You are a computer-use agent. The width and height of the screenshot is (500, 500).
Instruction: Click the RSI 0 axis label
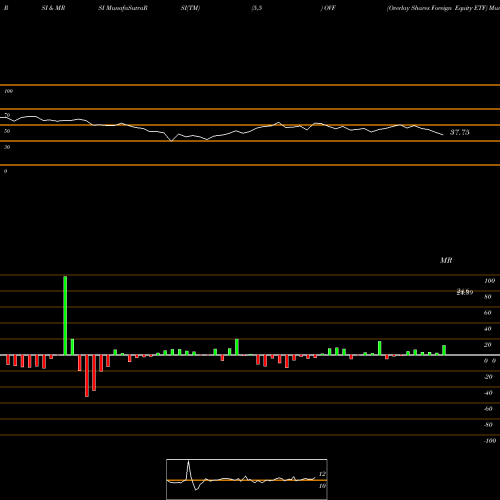(5, 171)
